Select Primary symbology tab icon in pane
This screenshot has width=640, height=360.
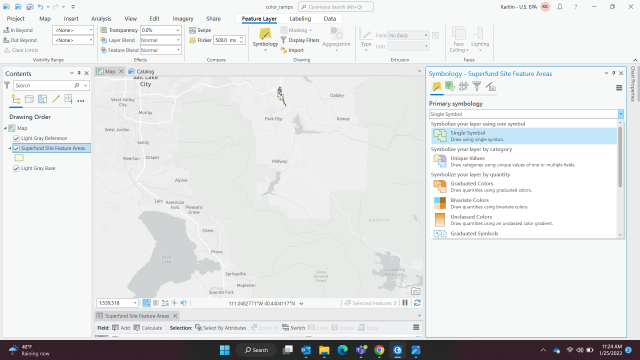[x=437, y=87]
